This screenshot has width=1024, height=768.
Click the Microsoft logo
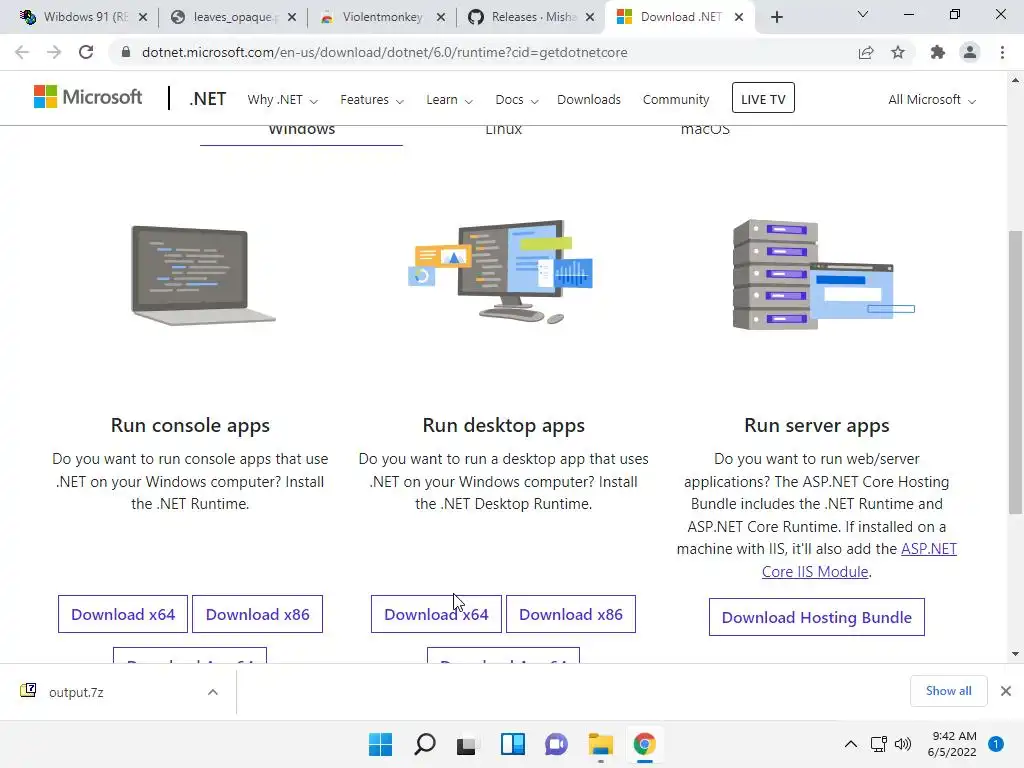click(88, 97)
